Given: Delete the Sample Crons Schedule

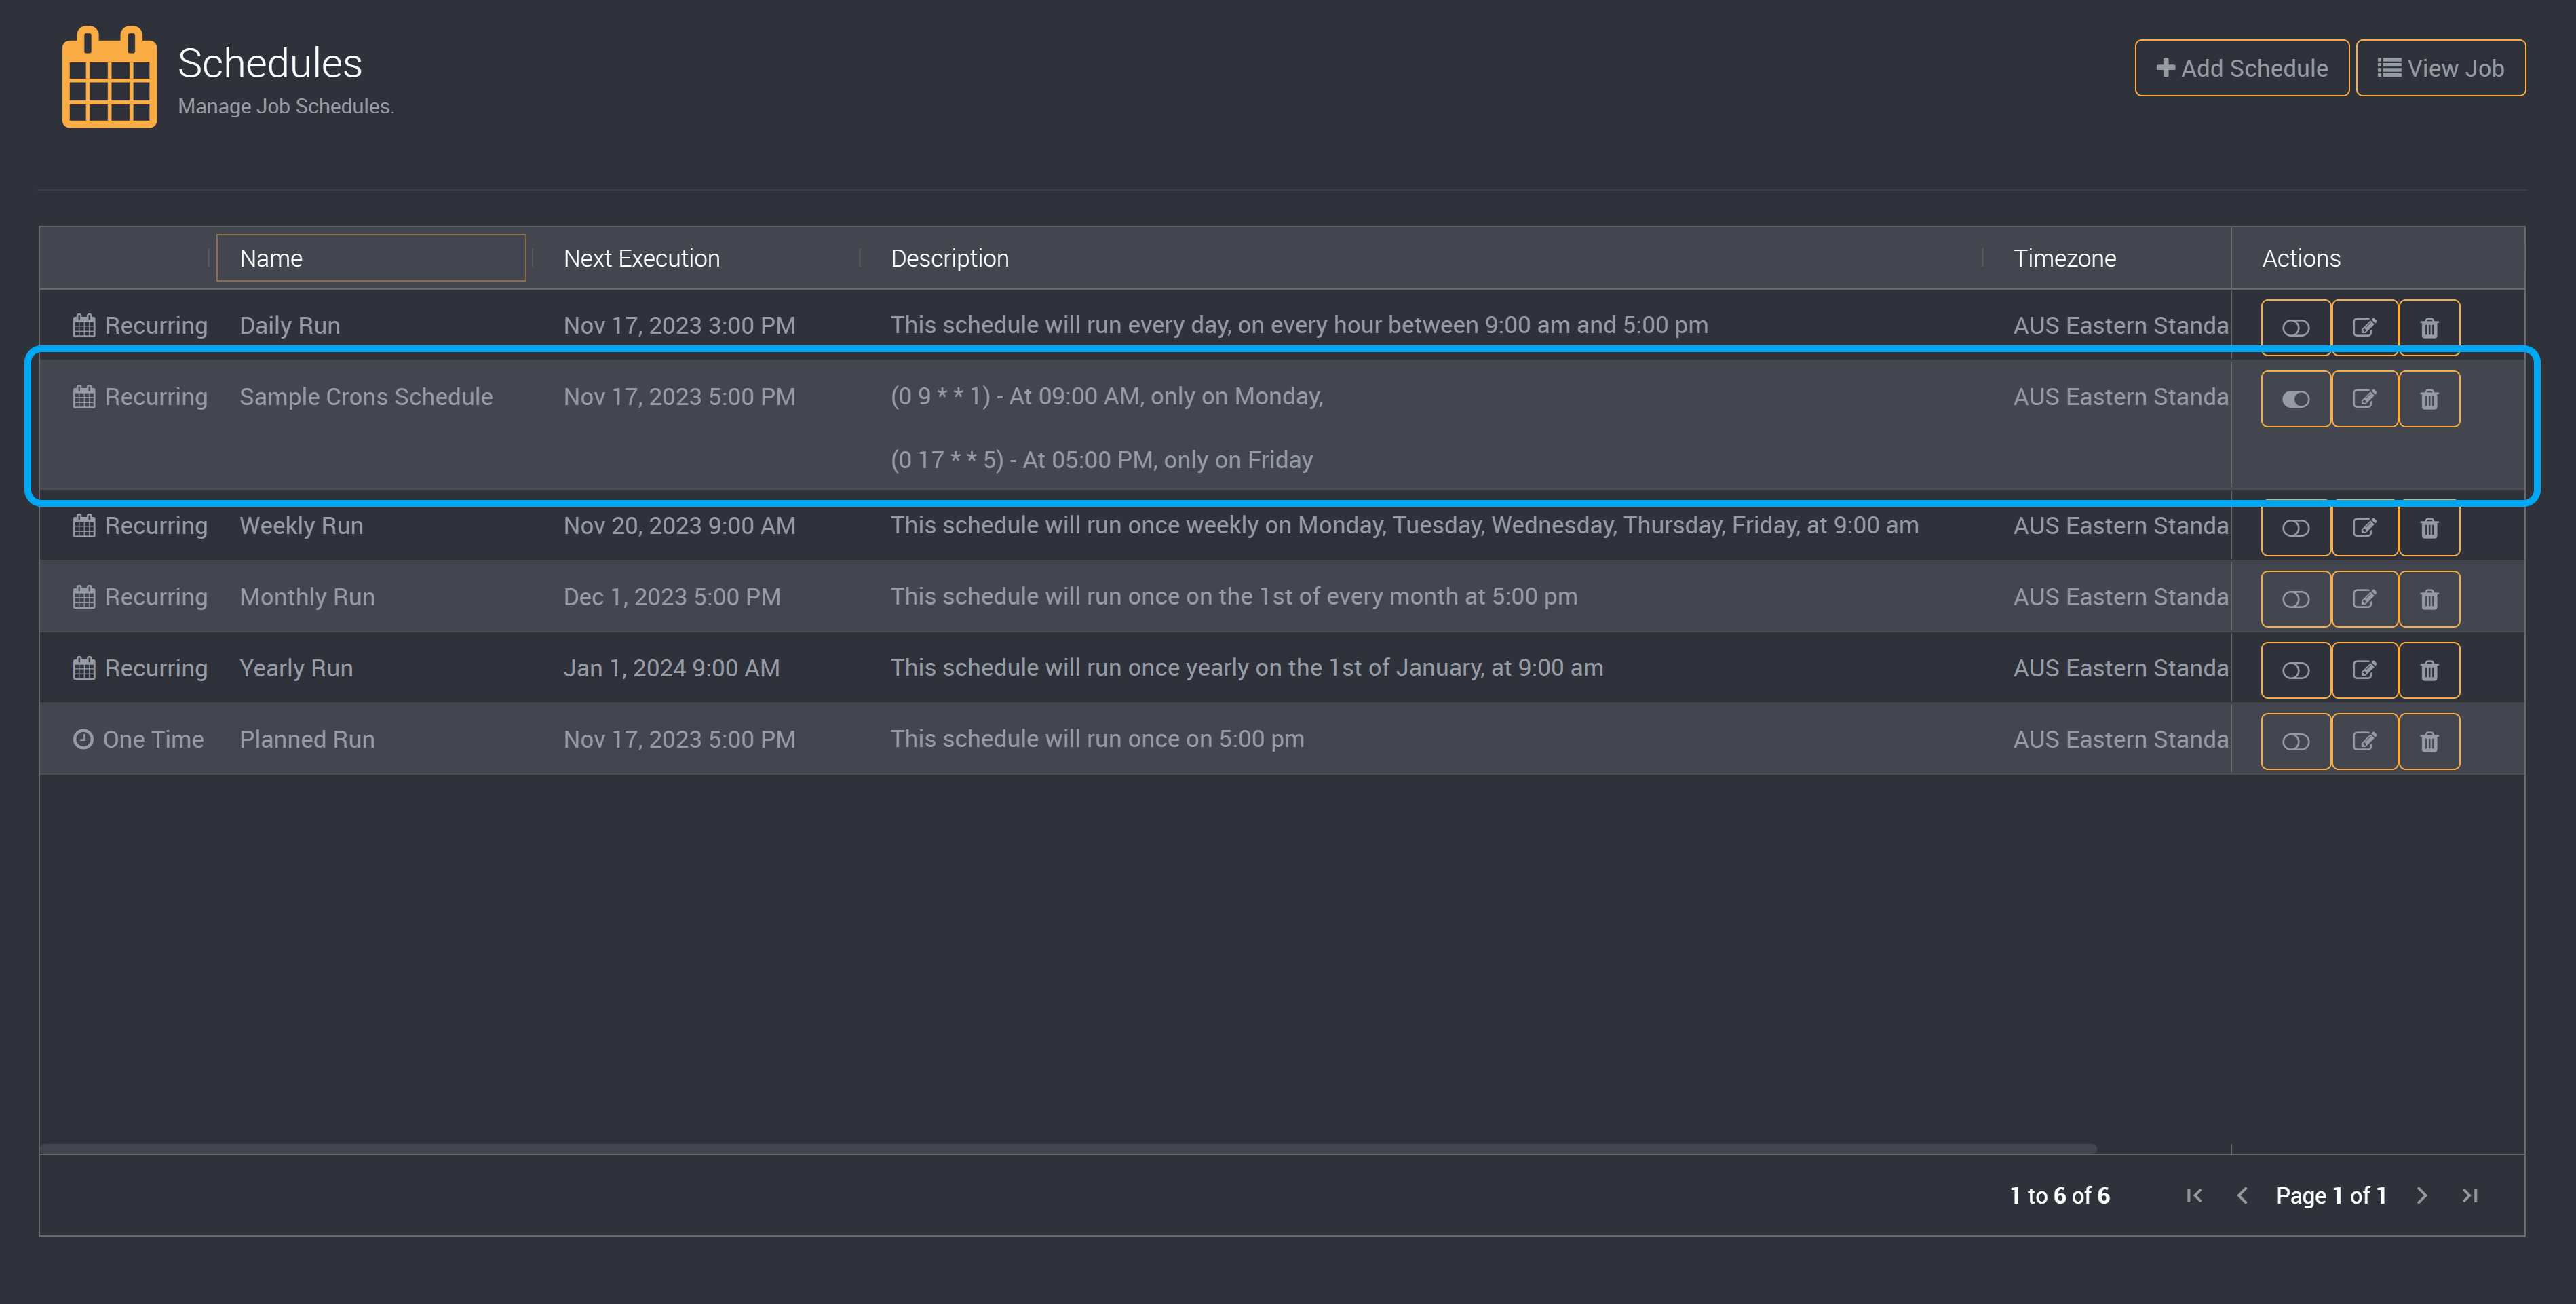Looking at the screenshot, I should click(x=2429, y=399).
